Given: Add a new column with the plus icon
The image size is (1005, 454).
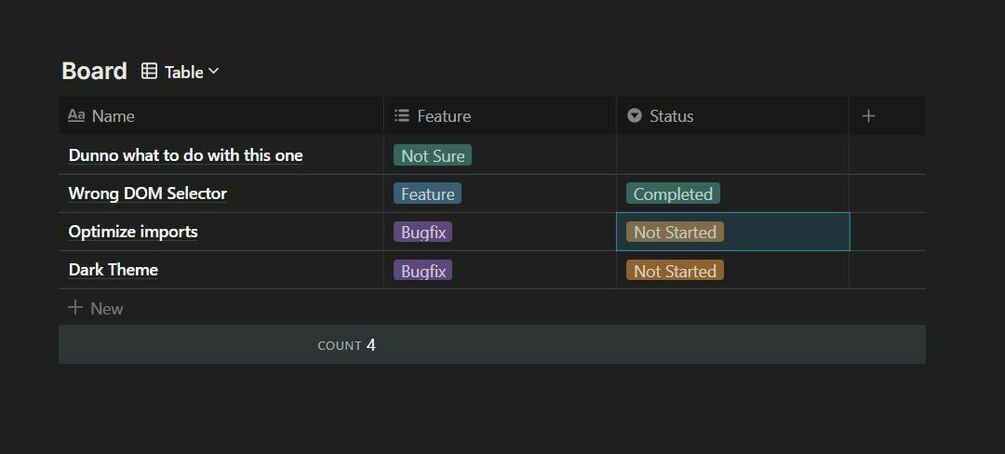Looking at the screenshot, I should point(868,116).
